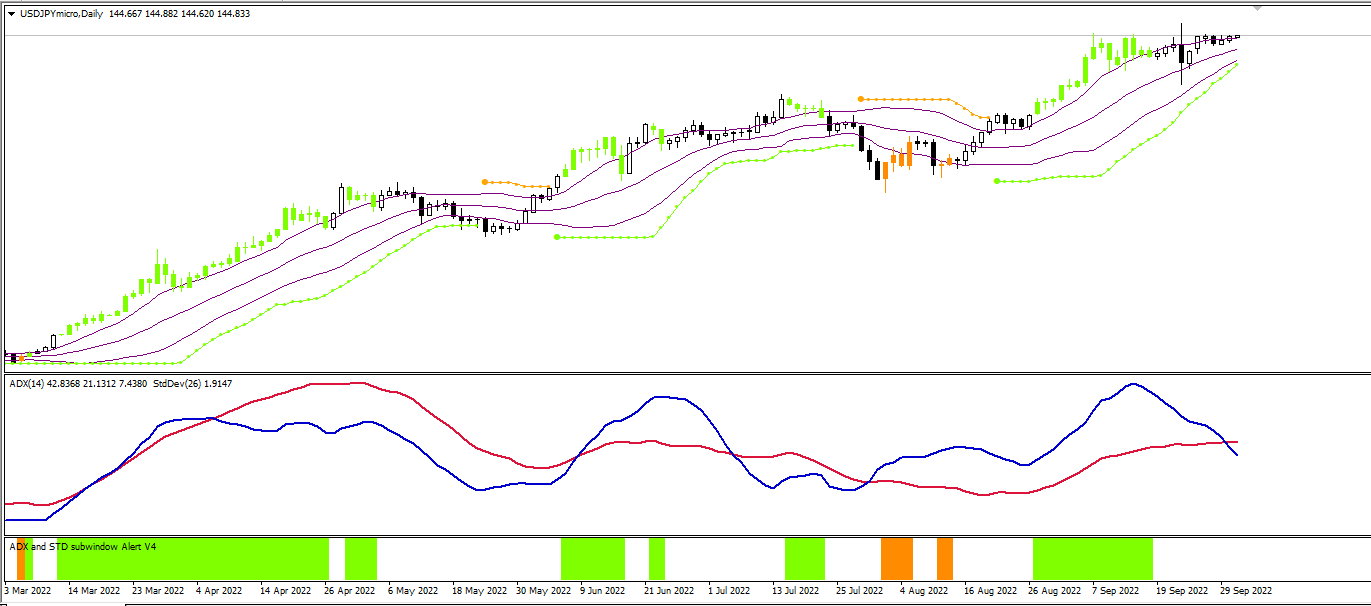1371x606 pixels.
Task: Click the 29 Sep 2022 date label
Action: (1245, 591)
